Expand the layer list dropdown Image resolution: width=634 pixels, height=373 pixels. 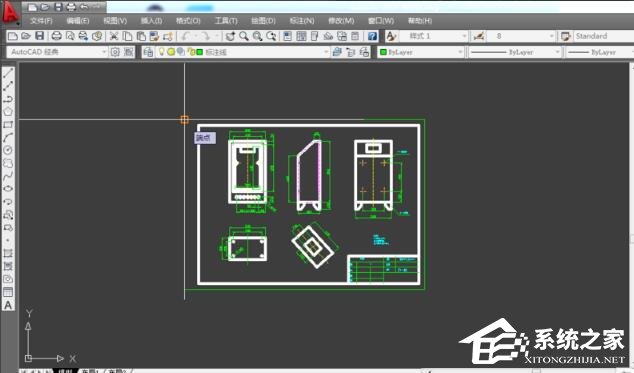point(326,52)
